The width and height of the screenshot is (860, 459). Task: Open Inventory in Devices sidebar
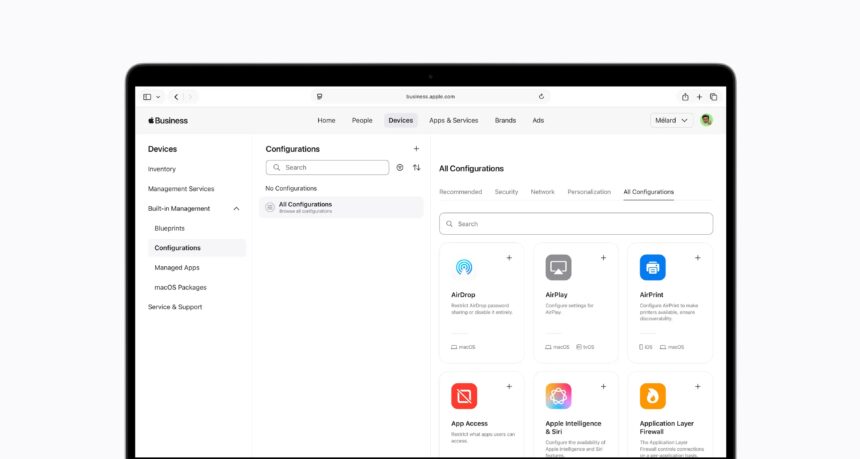tap(162, 169)
